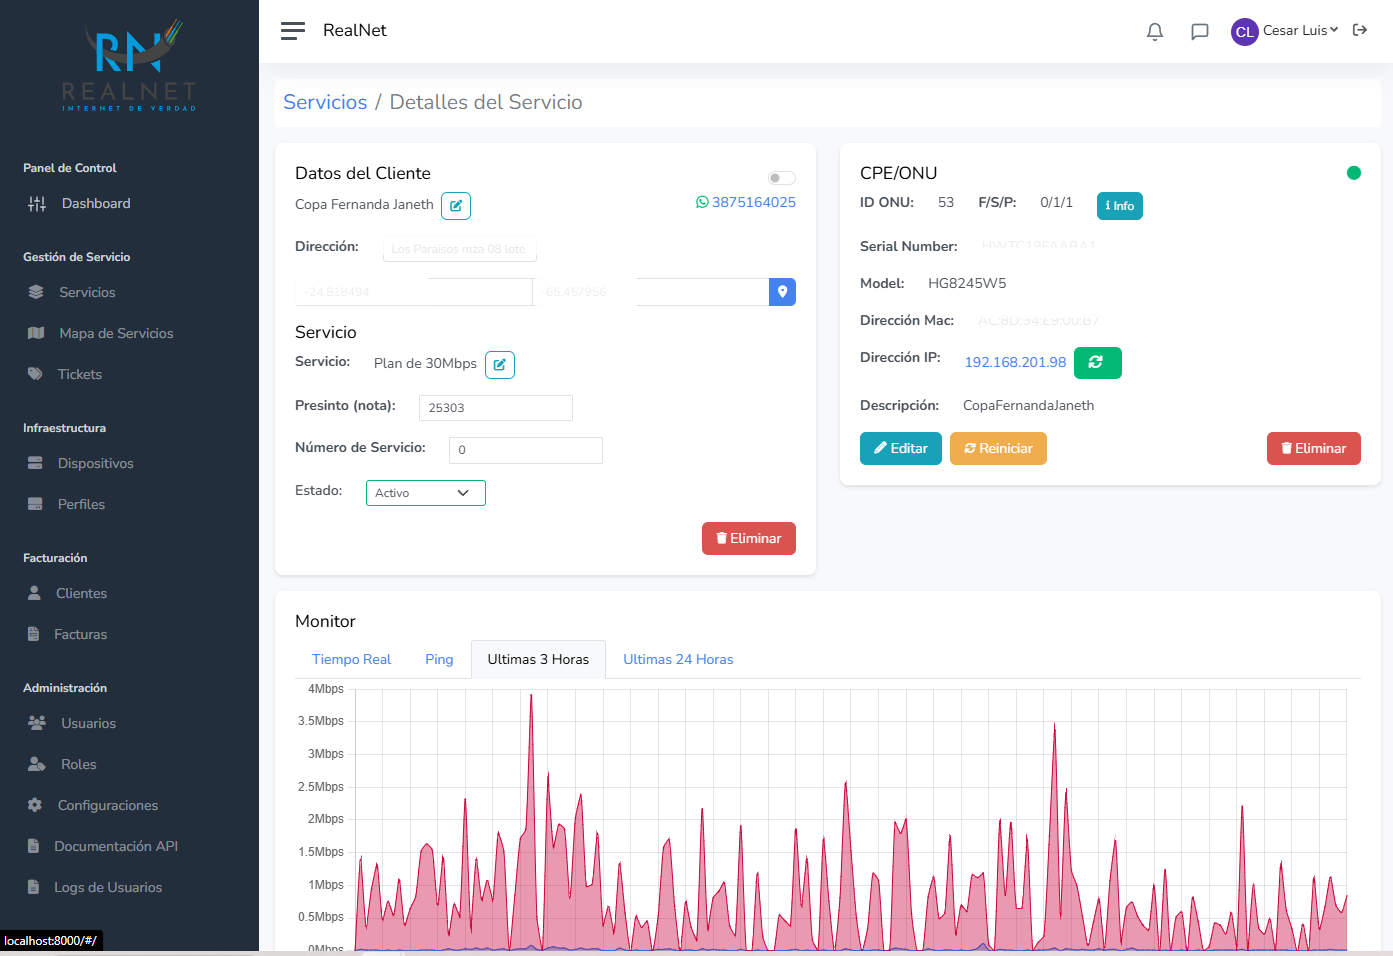Click Editar button for the ONU
1393x956 pixels.
901,449
